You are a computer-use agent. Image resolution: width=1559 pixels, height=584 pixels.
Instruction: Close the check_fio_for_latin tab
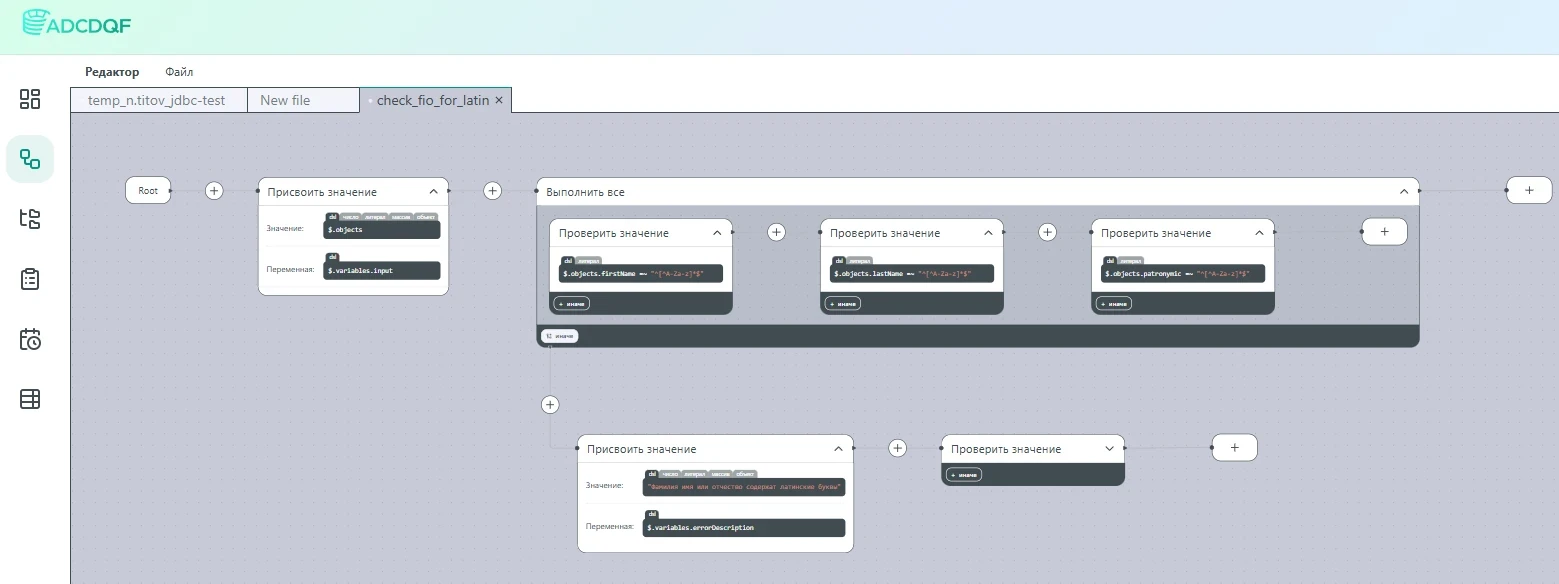(x=499, y=100)
